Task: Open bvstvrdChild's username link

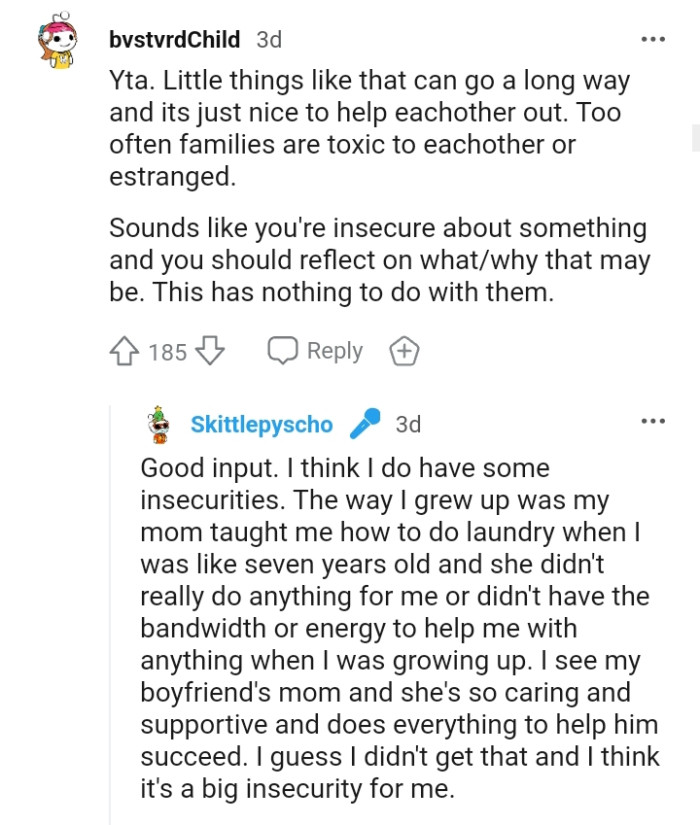Action: [x=176, y=38]
